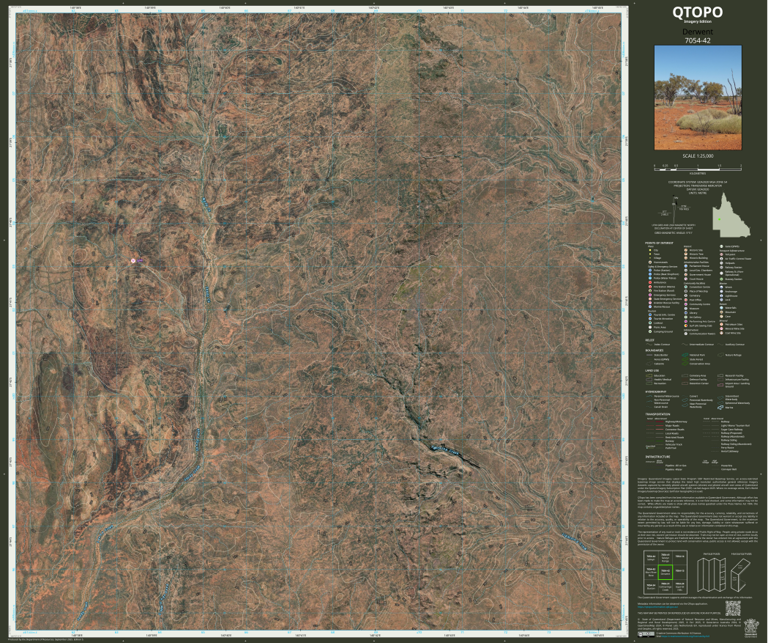The image size is (768, 643).
Task: Click the green highlighted Derwent index cell
Action: [666, 572]
